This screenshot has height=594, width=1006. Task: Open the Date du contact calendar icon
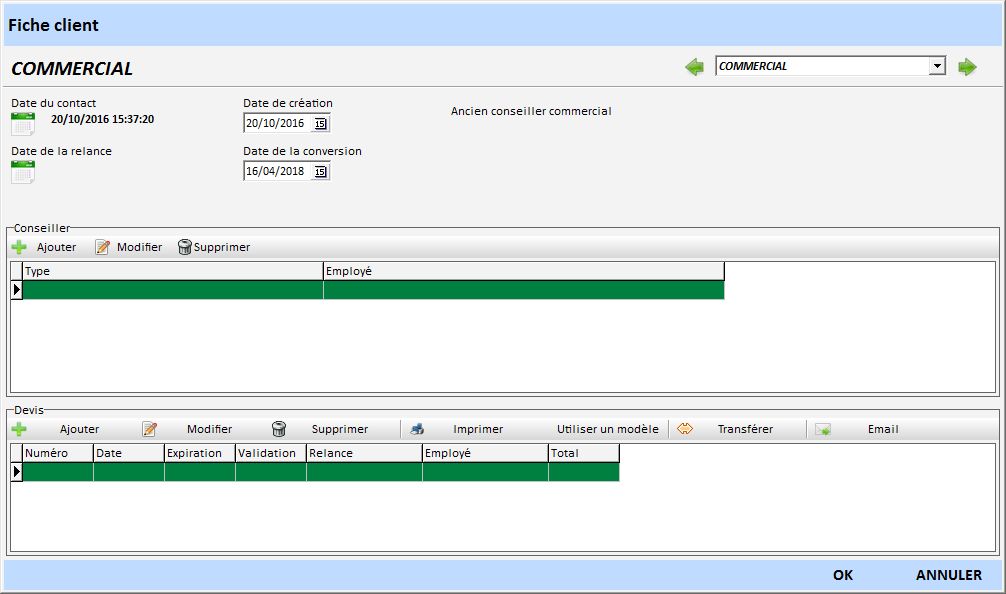22,124
